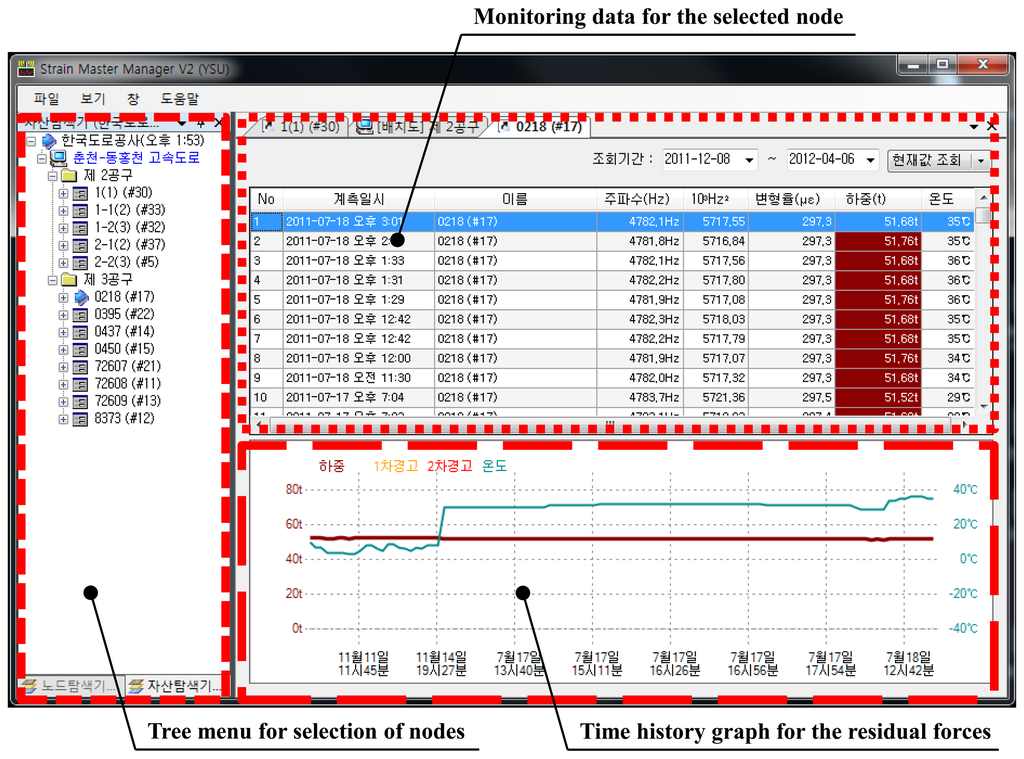1024x759 pixels.
Task: Open the 창 menu
Action: [133, 99]
